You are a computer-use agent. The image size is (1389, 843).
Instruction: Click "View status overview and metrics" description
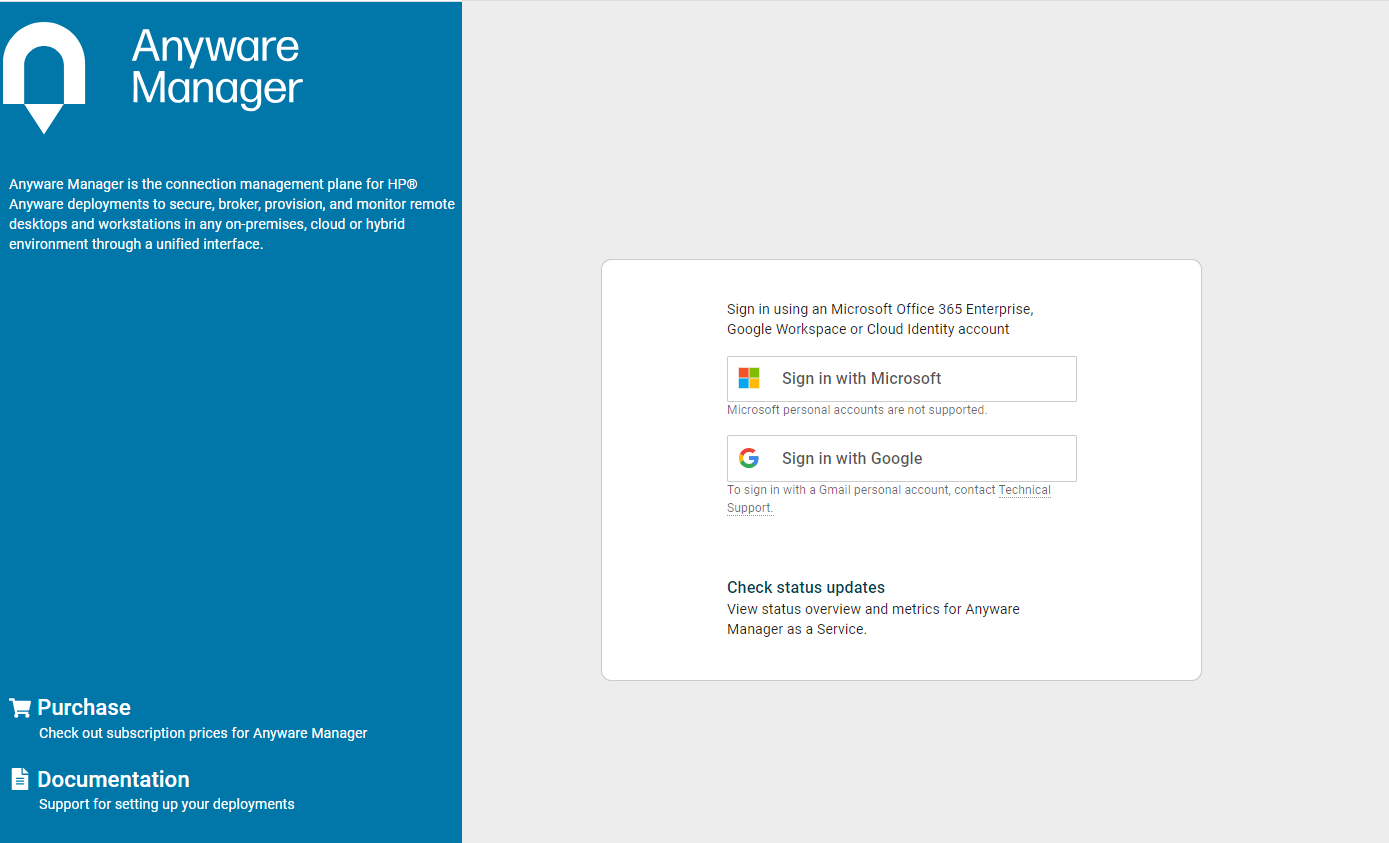click(873, 619)
